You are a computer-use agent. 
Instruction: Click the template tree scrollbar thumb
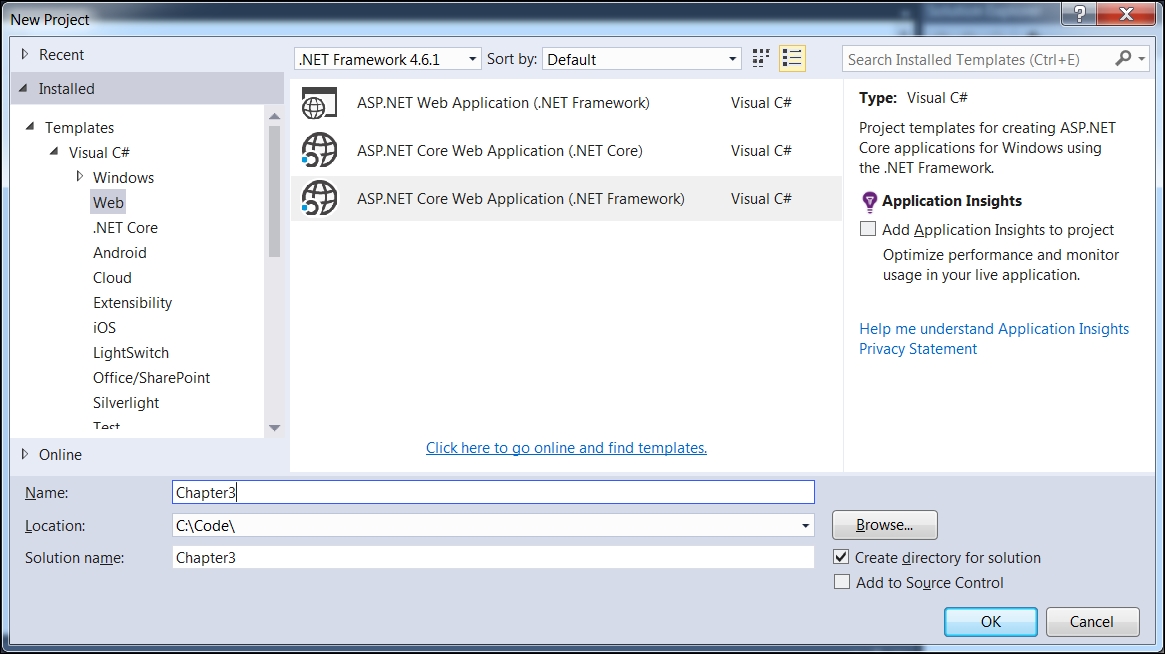click(274, 192)
